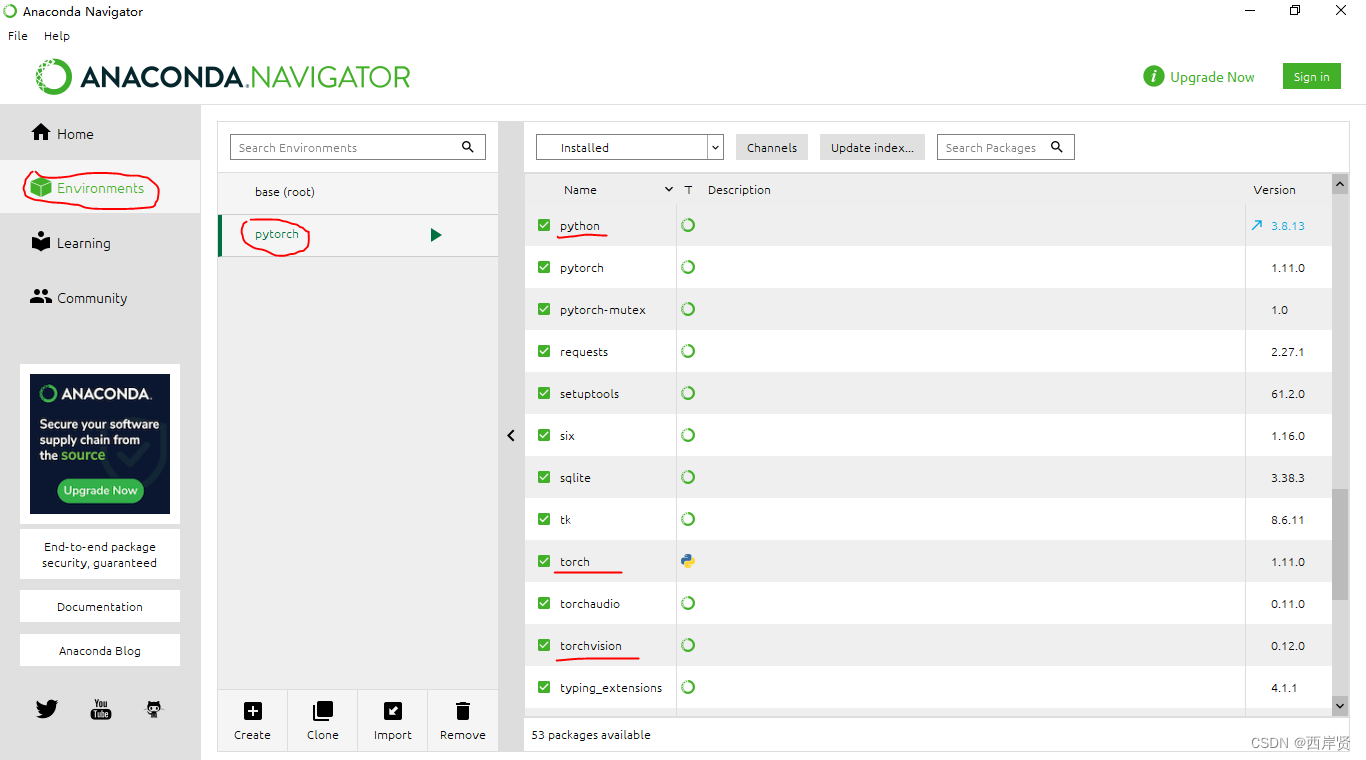The image size is (1366, 760).
Task: Open the Installed filter dropdown
Action: point(630,147)
